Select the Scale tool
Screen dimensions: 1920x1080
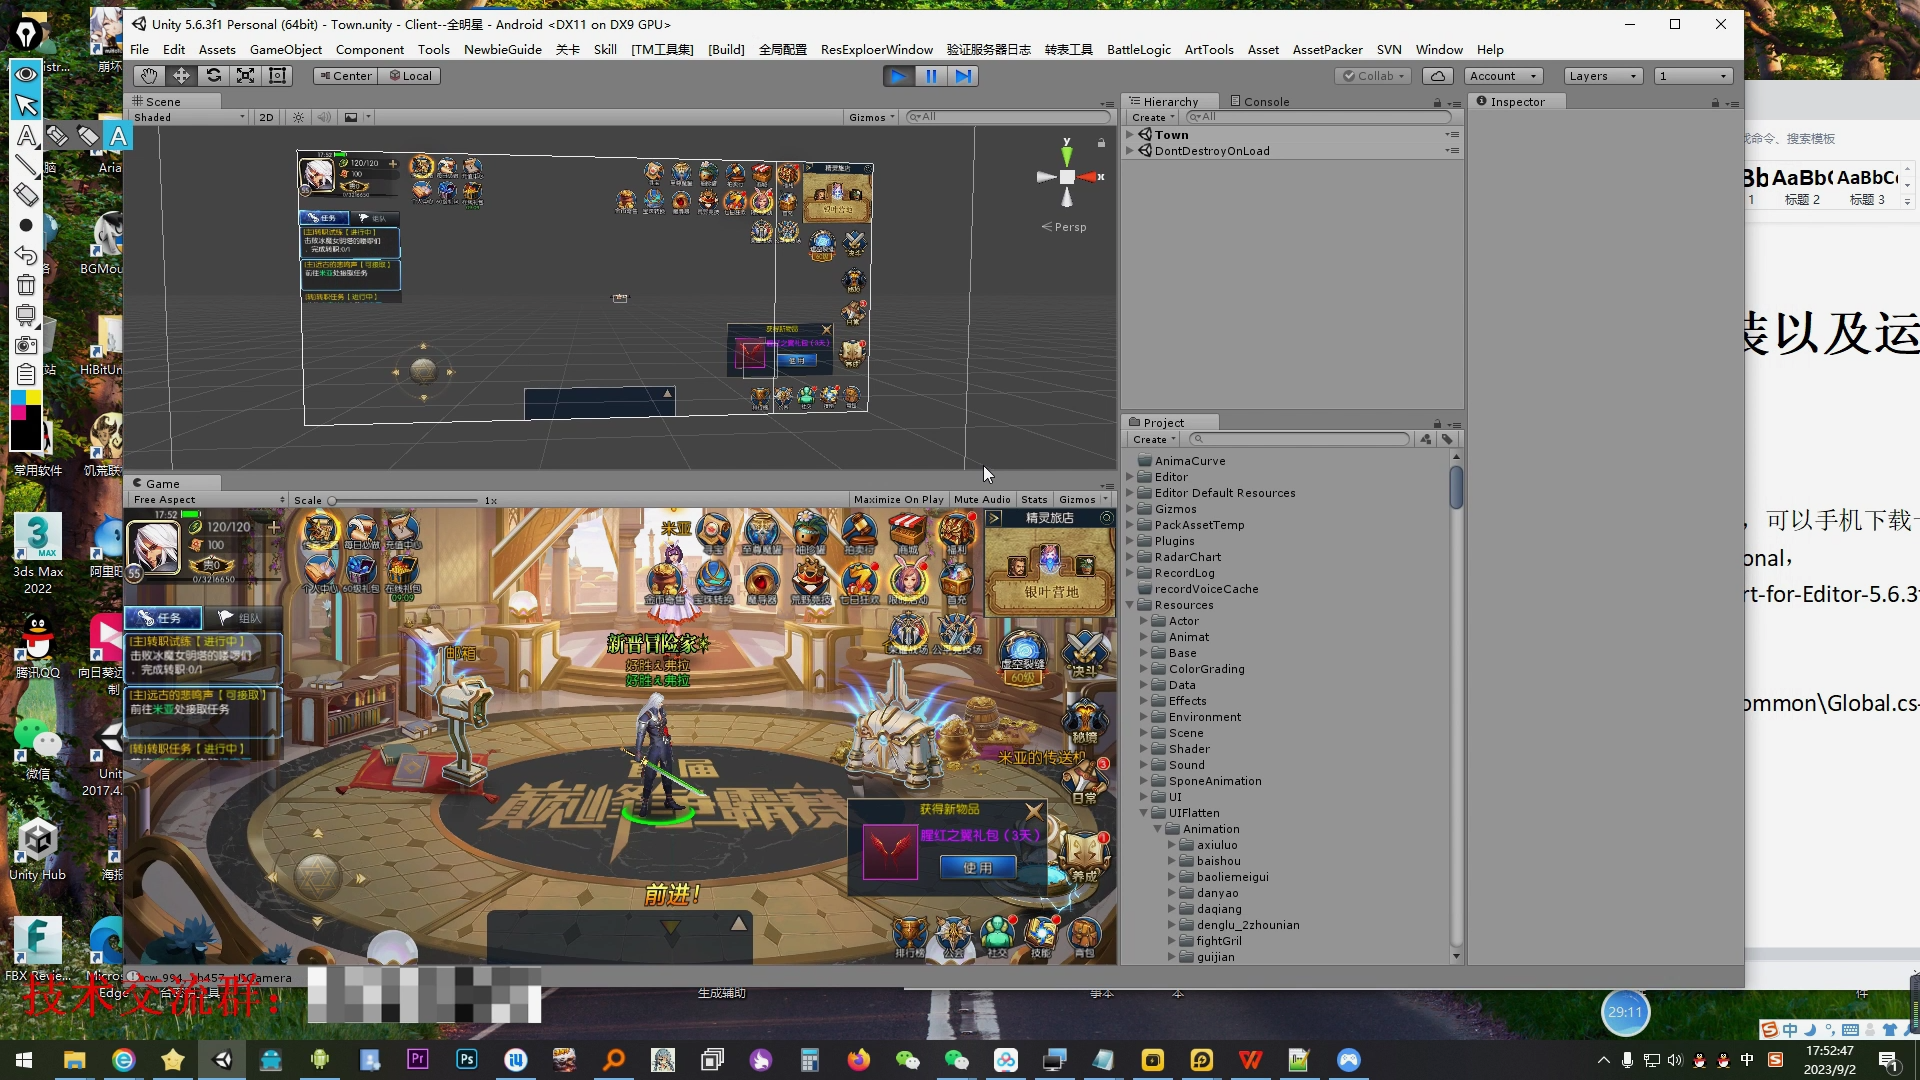click(x=245, y=76)
